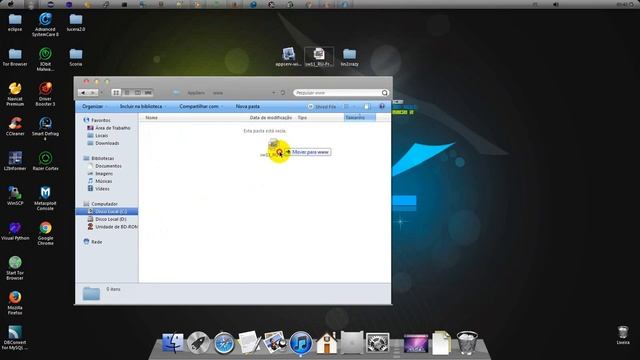This screenshot has width=640, height=360.
Task: Select the Metasploit Console desktop shortcut
Action: point(45,198)
